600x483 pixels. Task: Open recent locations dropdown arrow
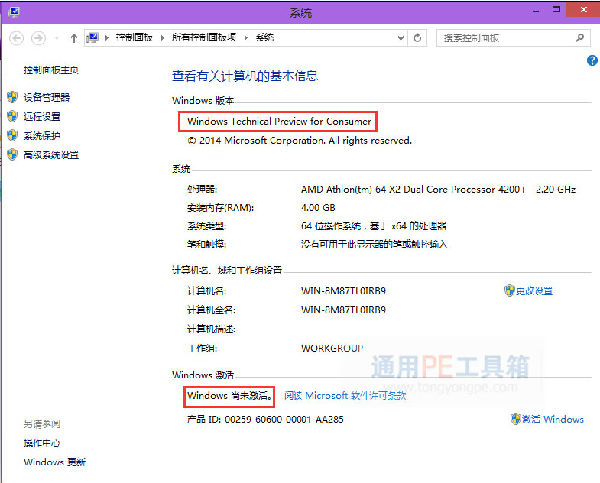(57, 38)
